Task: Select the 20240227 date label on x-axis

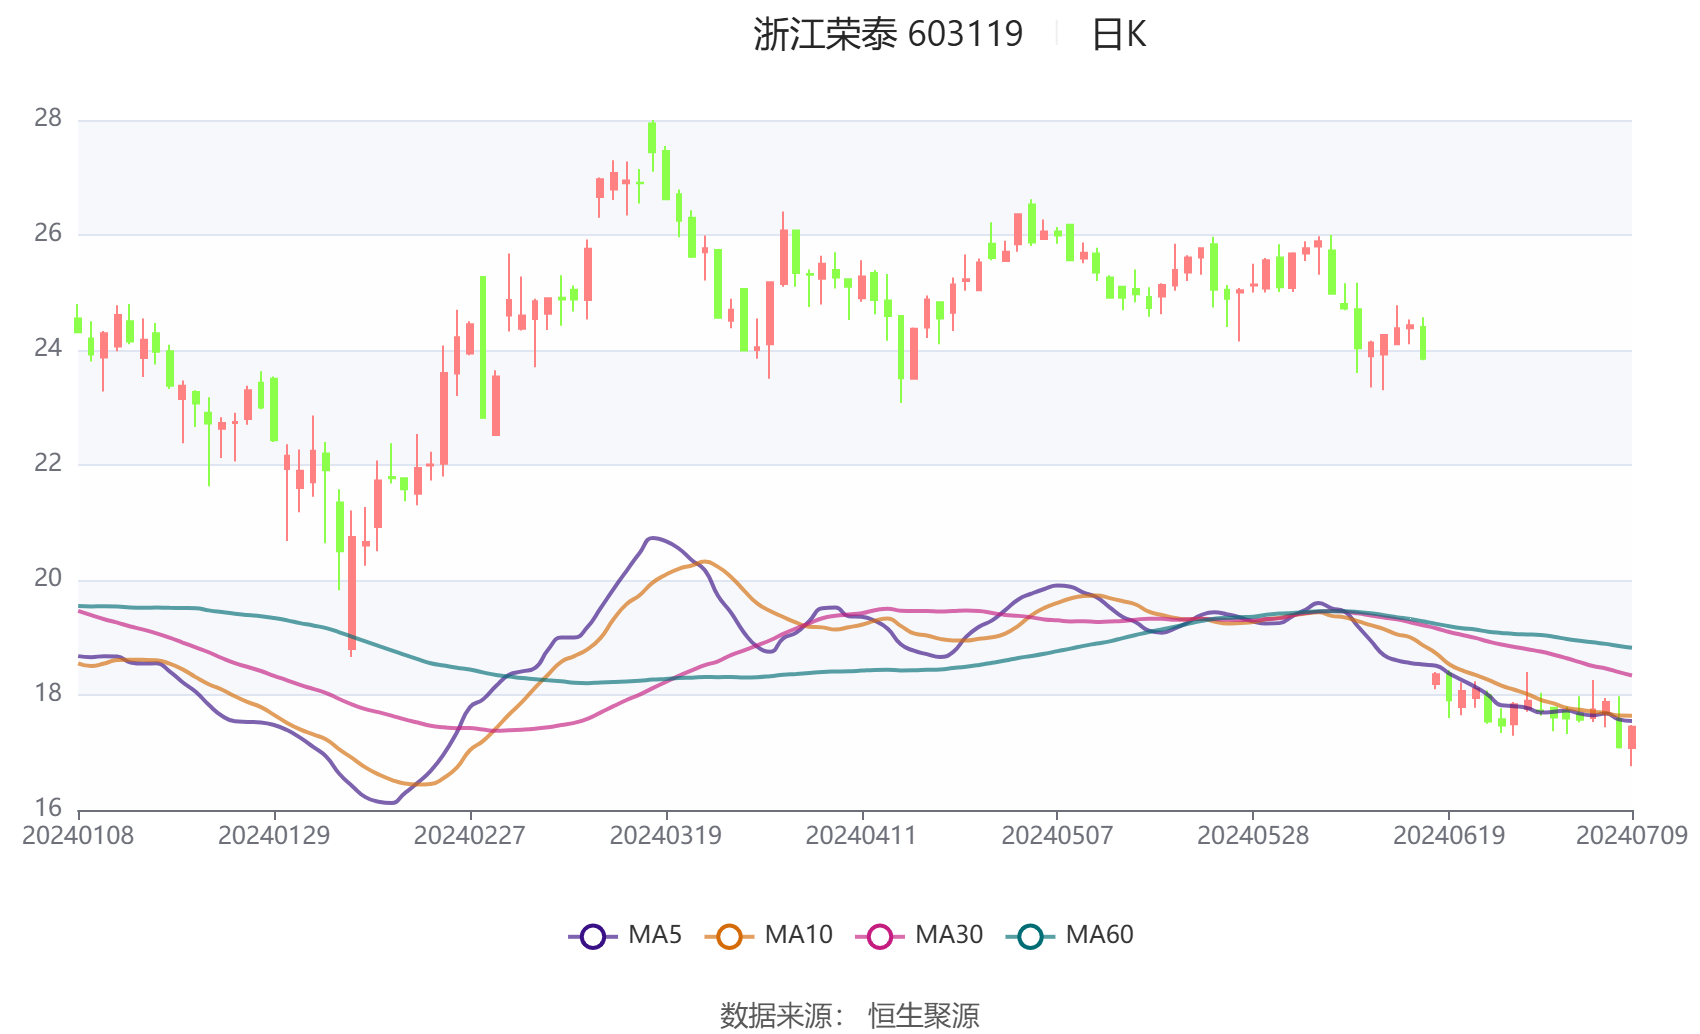Action: [x=470, y=836]
